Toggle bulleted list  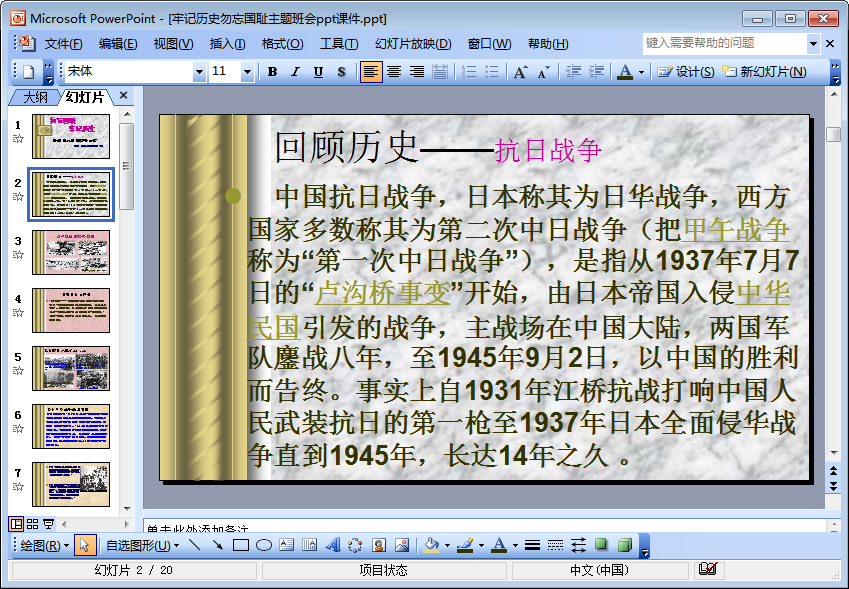[x=492, y=71]
